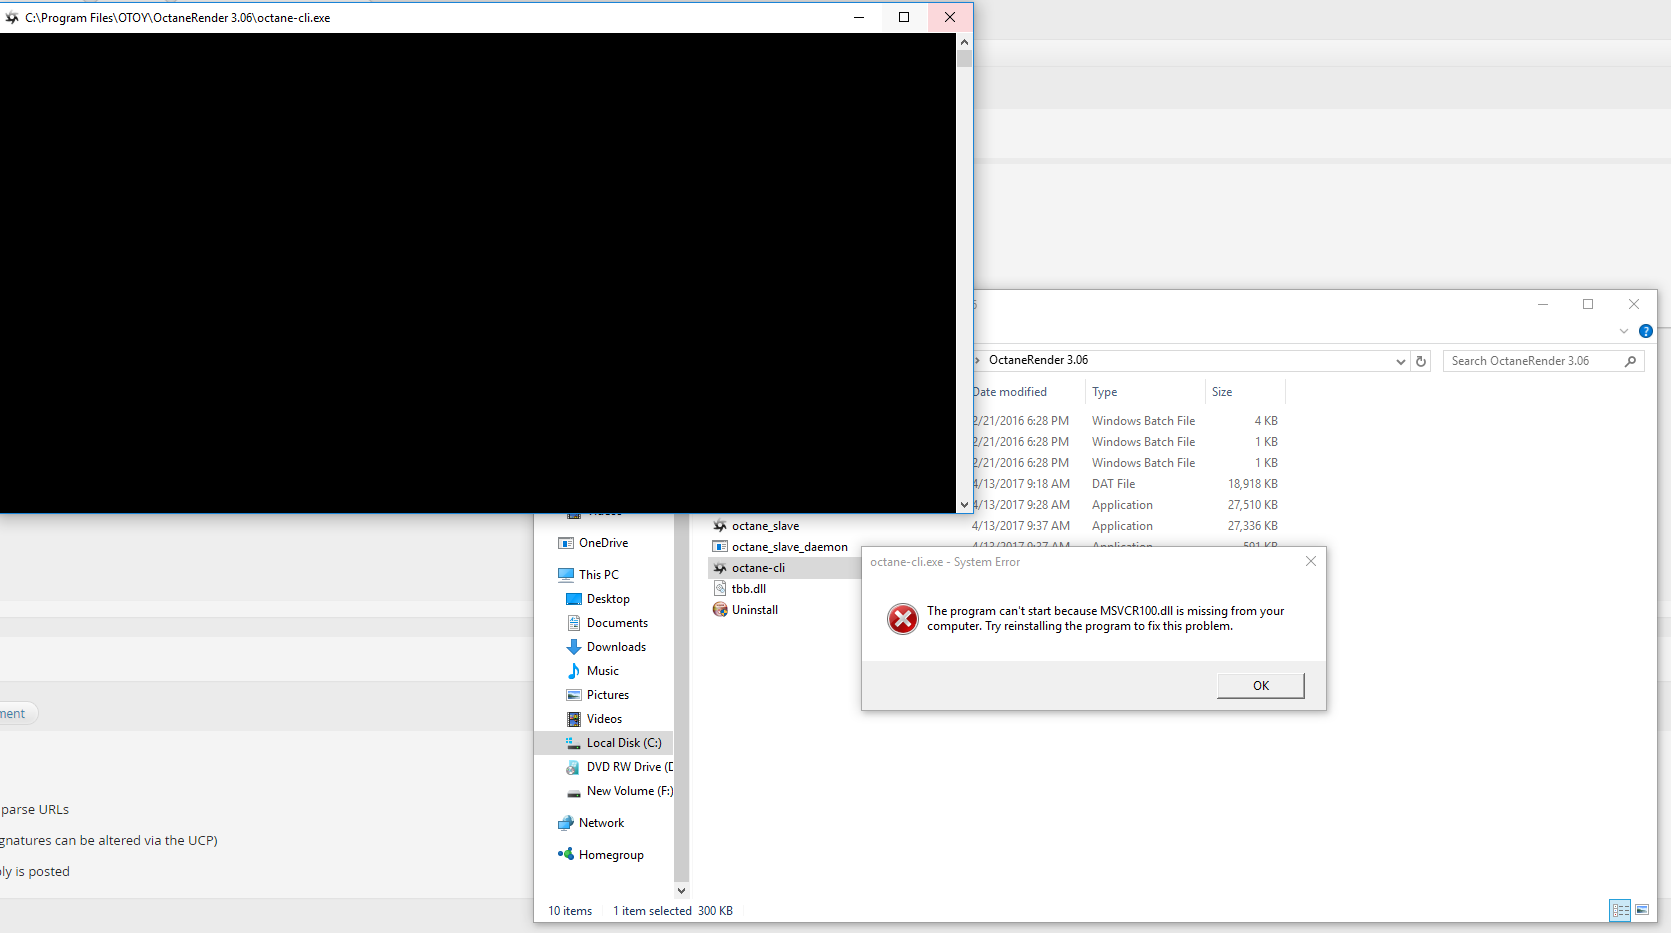Click the DAT File type cell
This screenshot has width=1671, height=933.
click(1113, 484)
